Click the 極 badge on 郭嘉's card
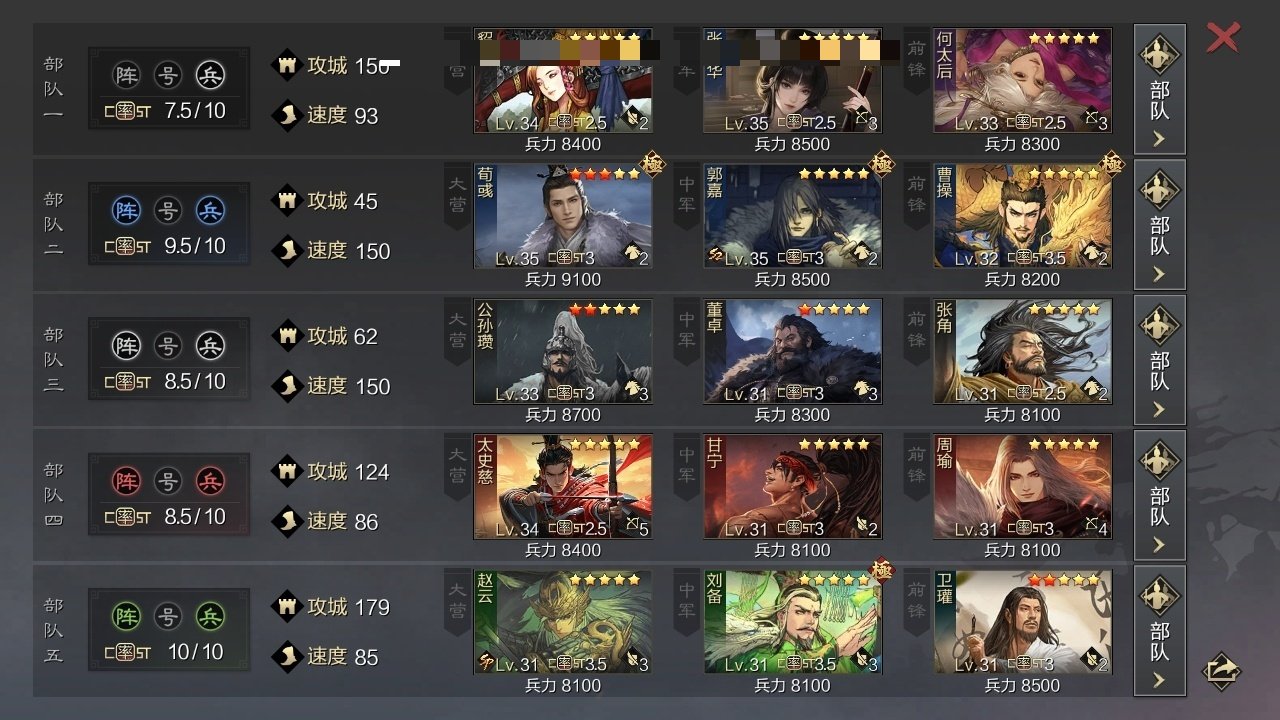This screenshot has height=720, width=1280. (x=881, y=164)
